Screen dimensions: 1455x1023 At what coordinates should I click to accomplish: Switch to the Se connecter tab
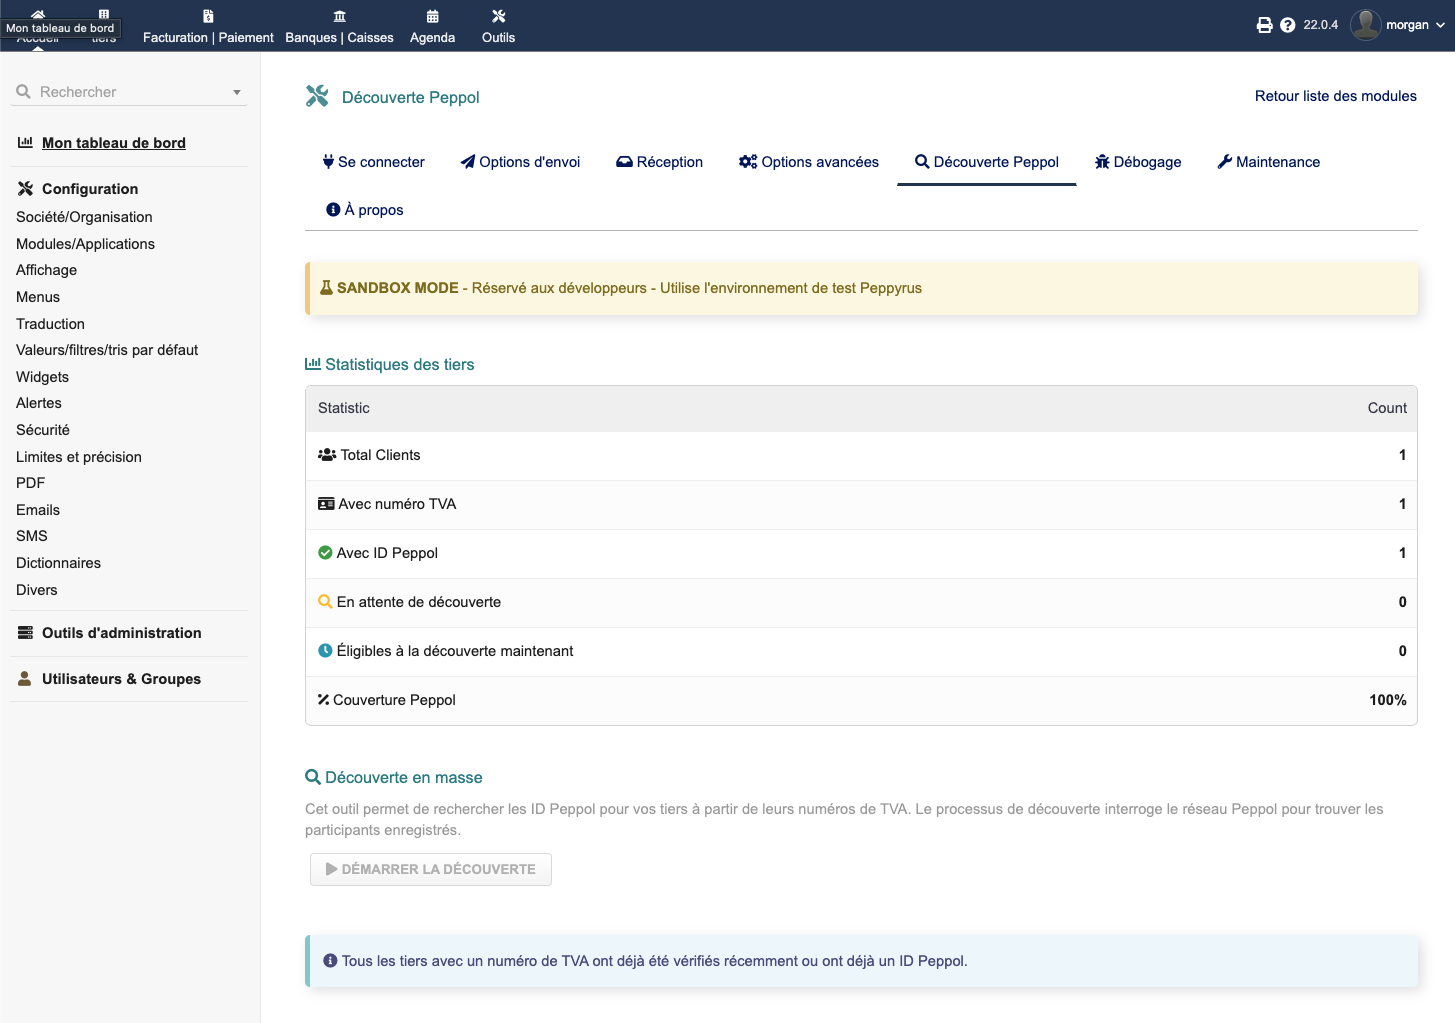coord(373,162)
